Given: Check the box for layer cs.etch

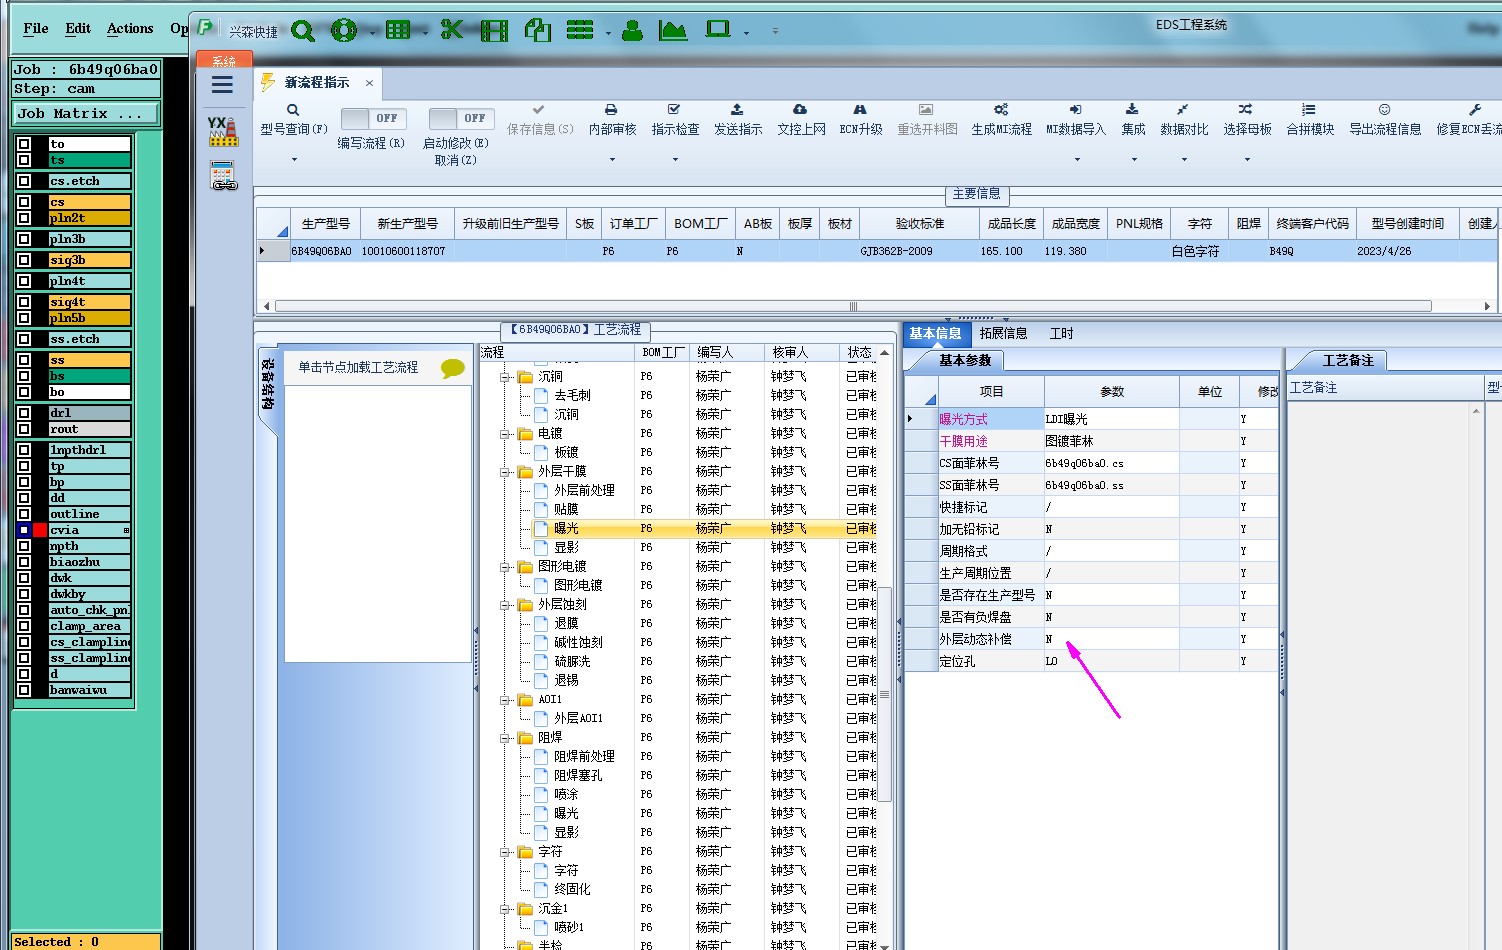Looking at the screenshot, I should (24, 181).
